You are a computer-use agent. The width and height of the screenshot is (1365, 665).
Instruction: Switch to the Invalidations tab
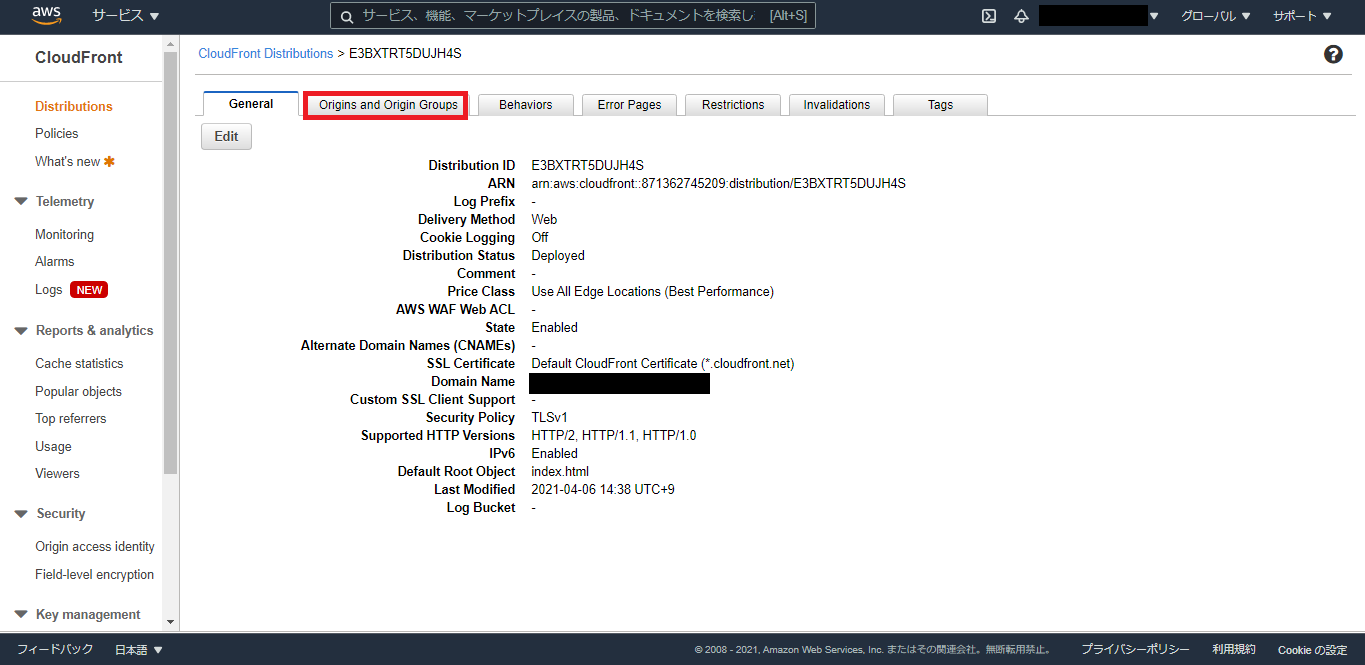(837, 105)
